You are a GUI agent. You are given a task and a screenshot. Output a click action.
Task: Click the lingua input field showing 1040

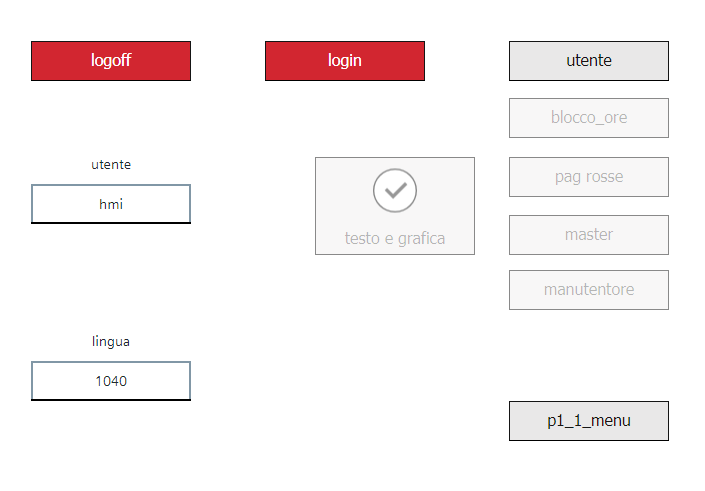pos(111,381)
